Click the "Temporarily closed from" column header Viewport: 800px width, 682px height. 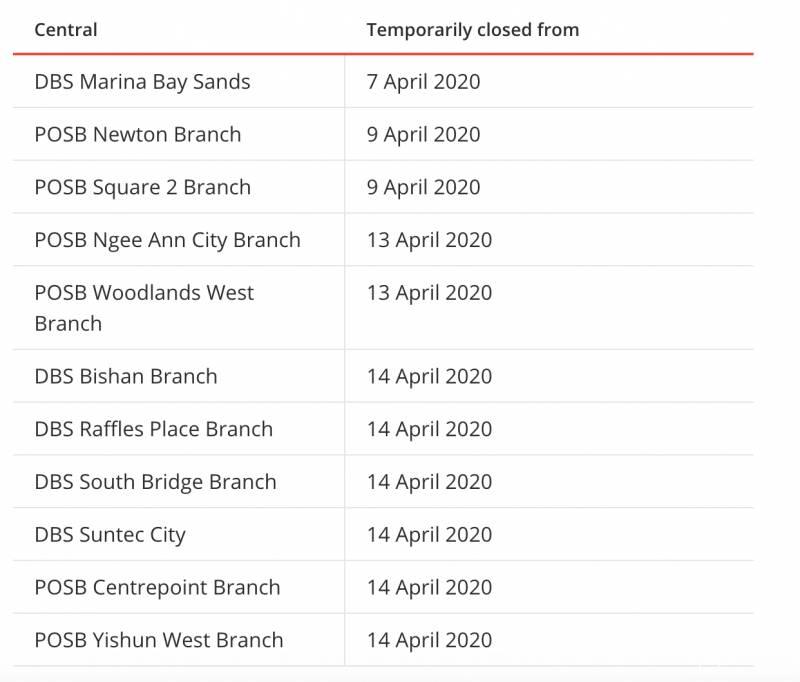pyautogui.click(x=472, y=29)
